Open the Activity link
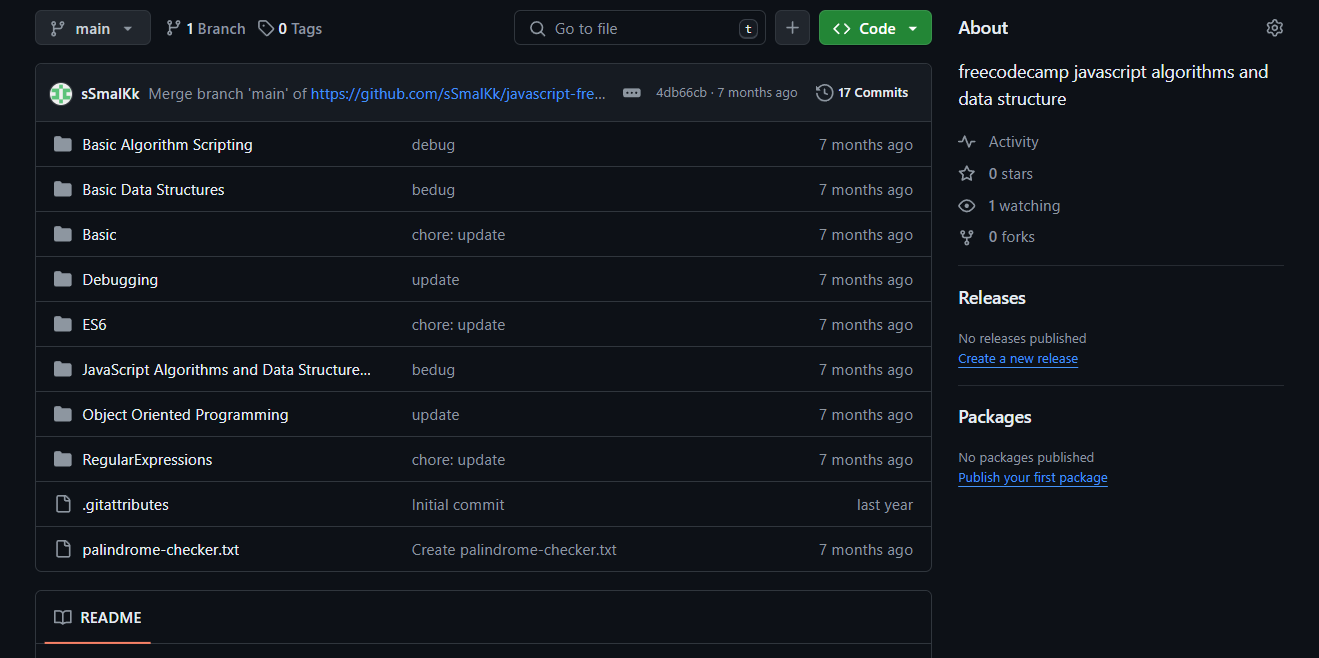 click(x=1013, y=142)
